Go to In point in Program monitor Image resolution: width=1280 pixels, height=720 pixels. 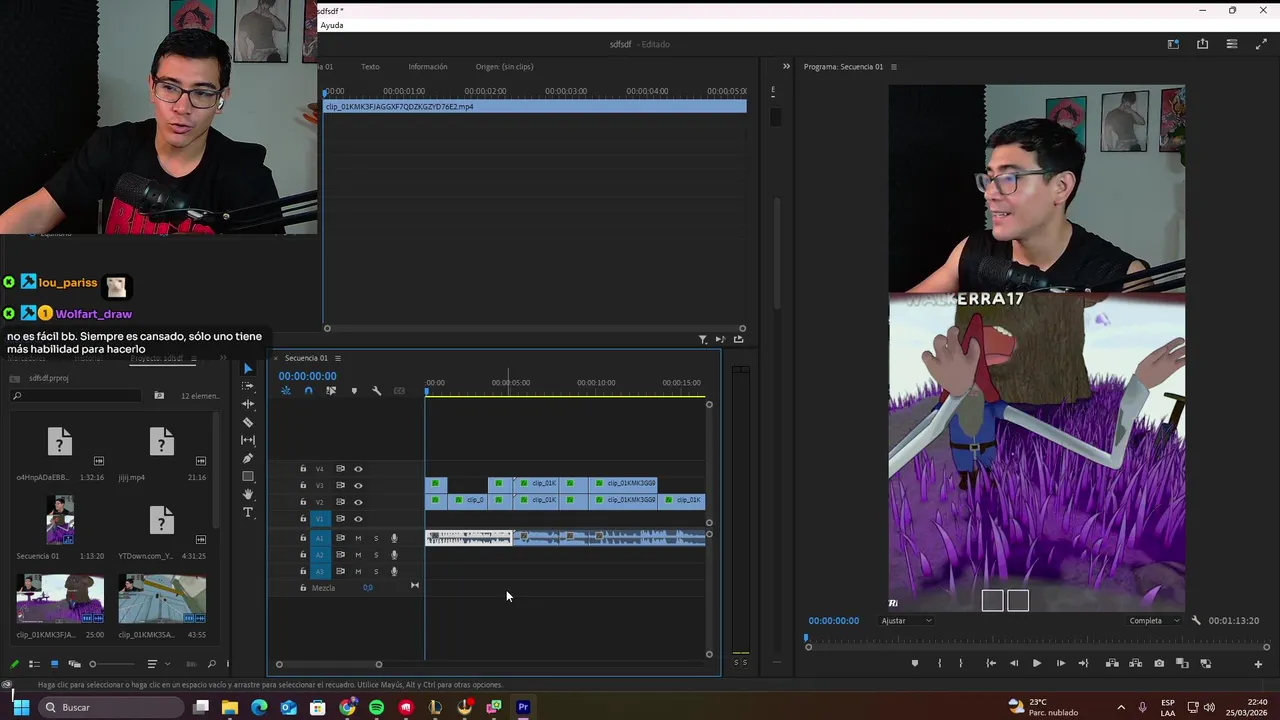(x=990, y=663)
